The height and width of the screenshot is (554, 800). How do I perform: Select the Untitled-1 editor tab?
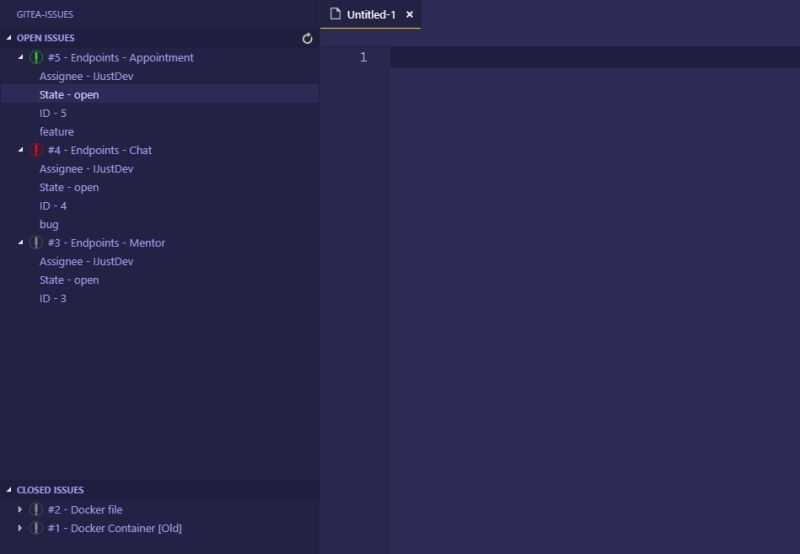[371, 15]
